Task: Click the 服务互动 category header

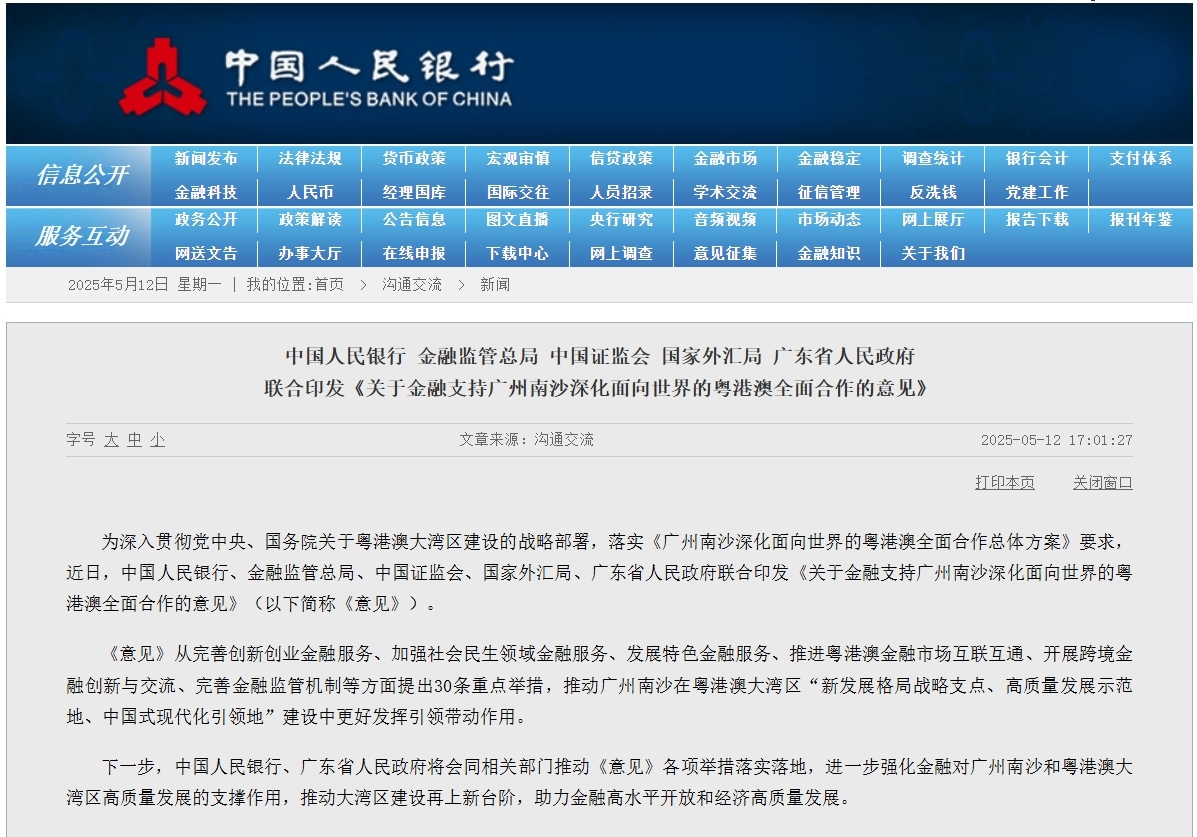Action: coord(82,236)
